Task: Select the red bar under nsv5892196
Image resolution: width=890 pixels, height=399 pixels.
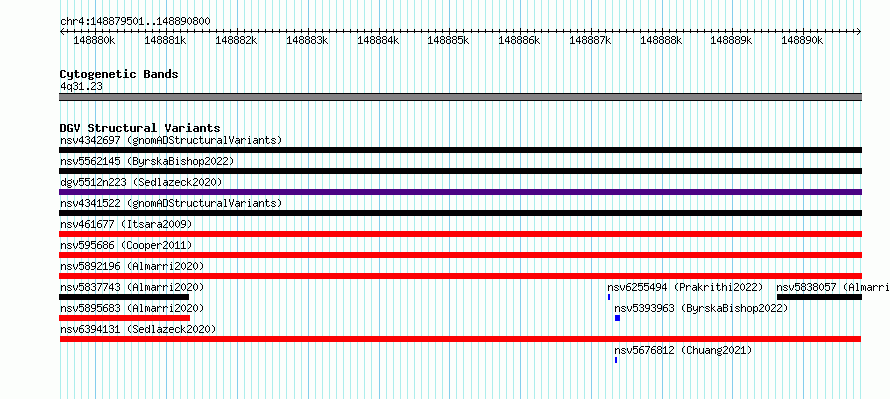Action: point(460,276)
